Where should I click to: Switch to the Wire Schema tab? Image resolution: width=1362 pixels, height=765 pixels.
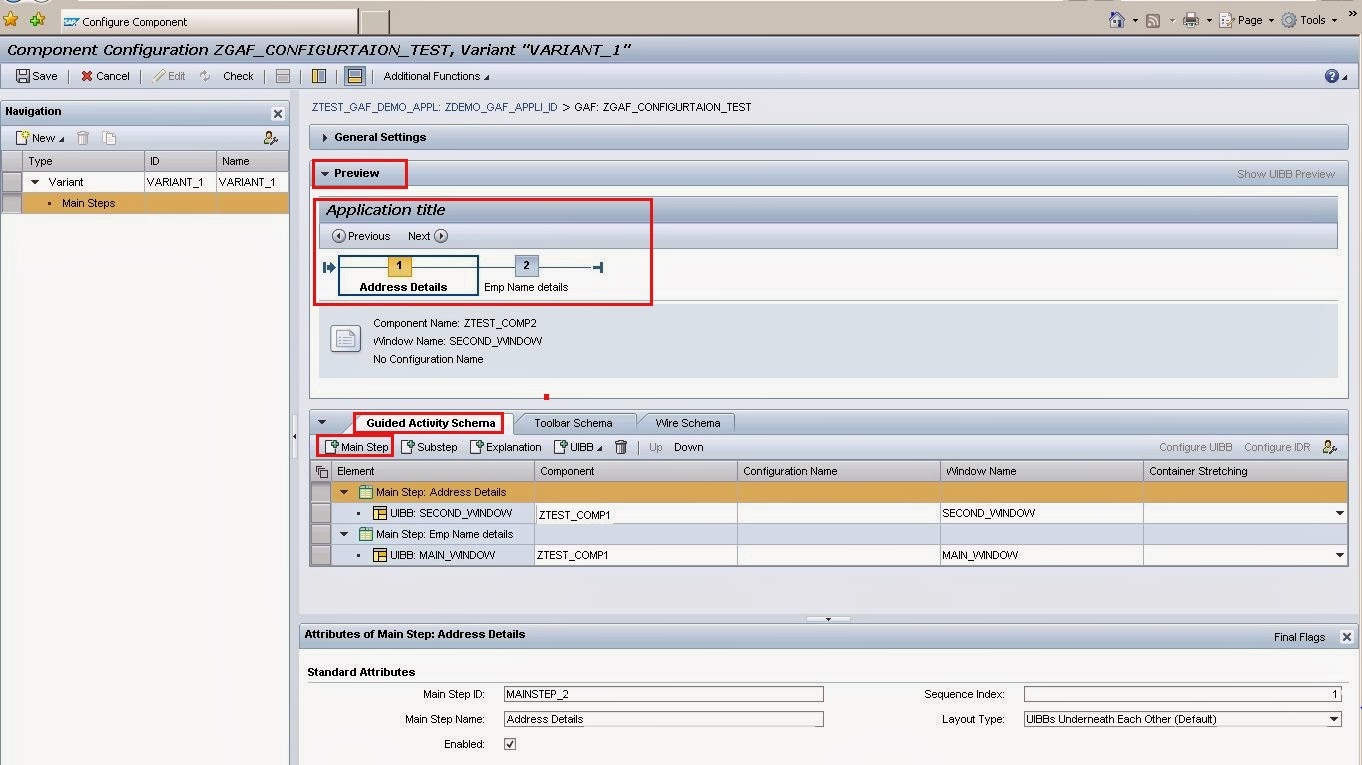(687, 423)
